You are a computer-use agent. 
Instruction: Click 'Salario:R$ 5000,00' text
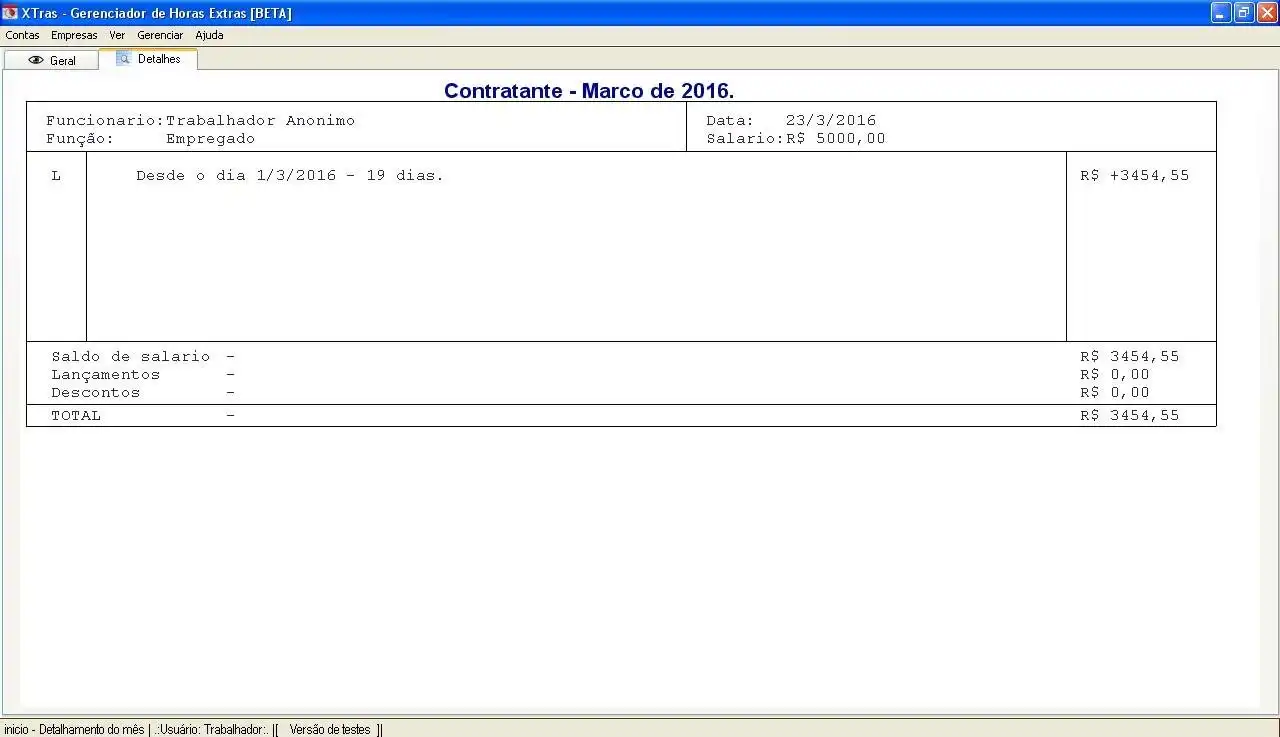click(796, 139)
